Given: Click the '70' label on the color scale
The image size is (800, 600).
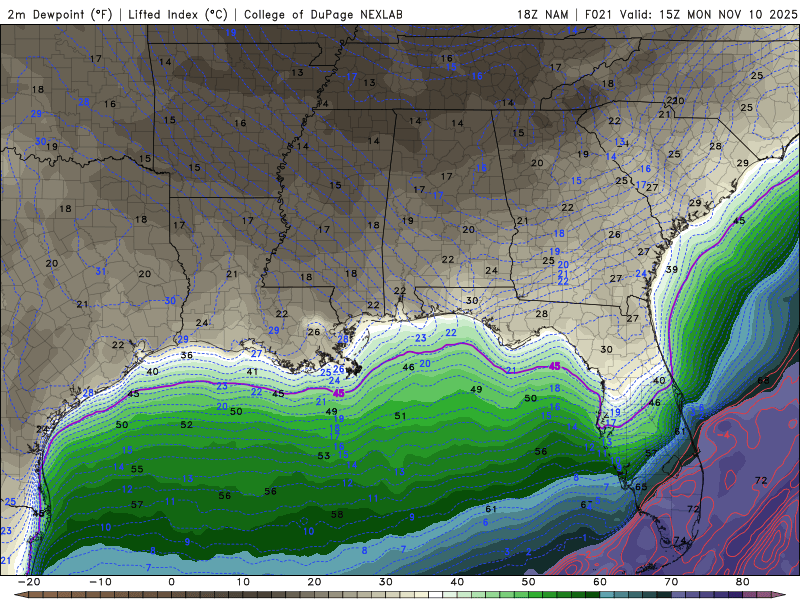Looking at the screenshot, I should tap(671, 582).
